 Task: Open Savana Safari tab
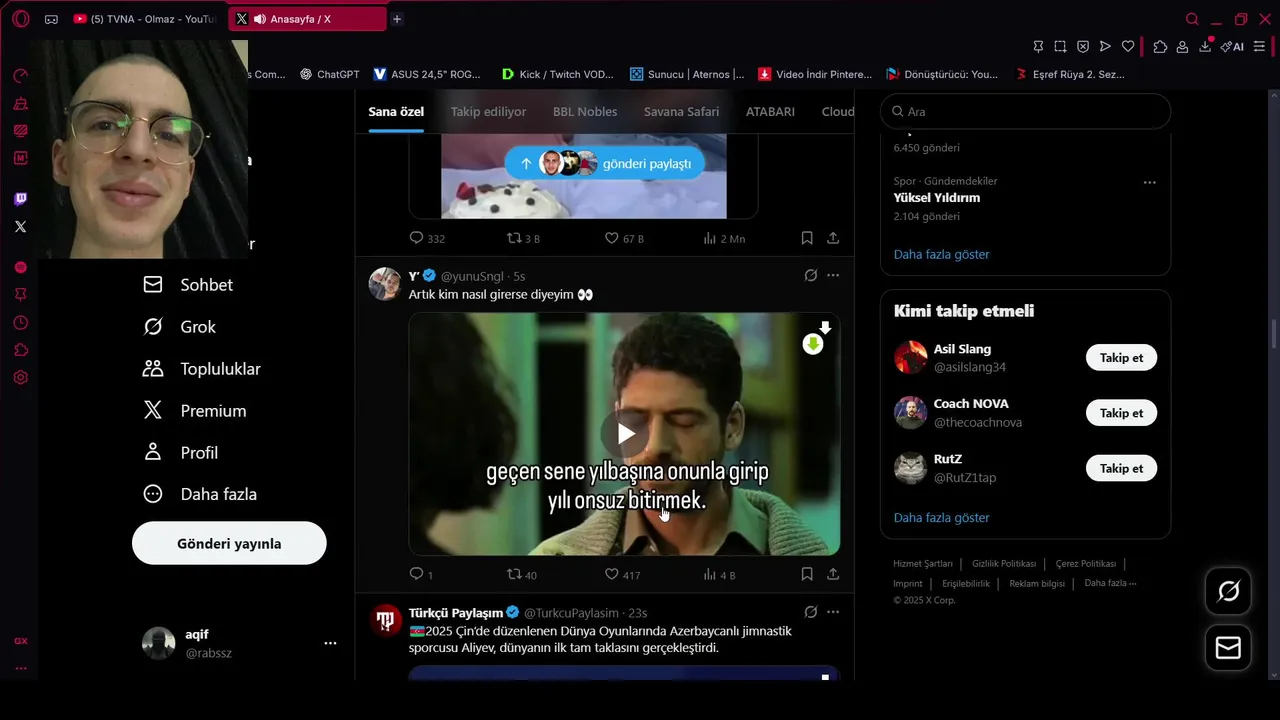(681, 111)
